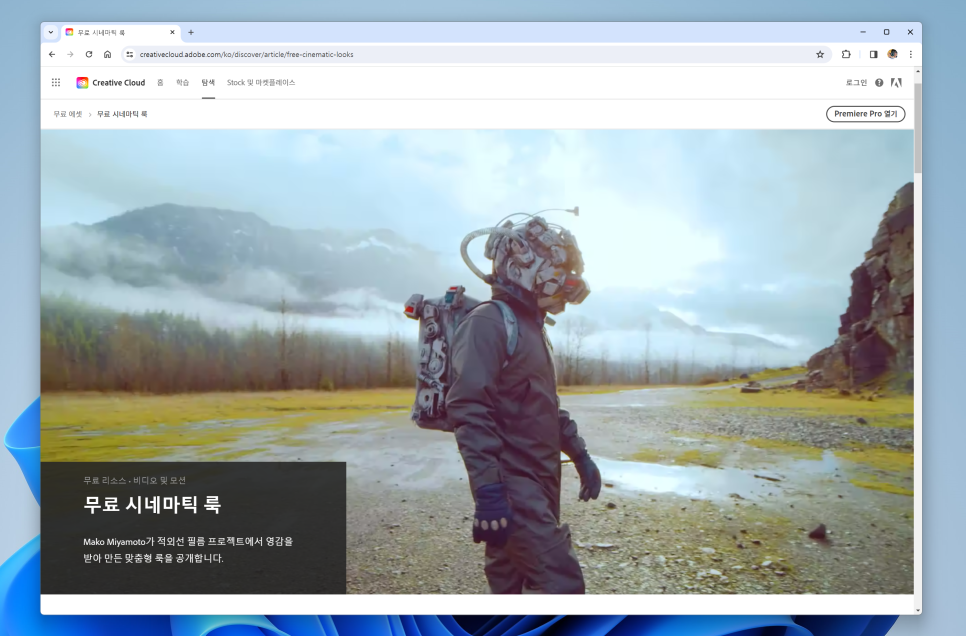Toggle the browser side panel
Screen dimensions: 966x636
[873, 54]
